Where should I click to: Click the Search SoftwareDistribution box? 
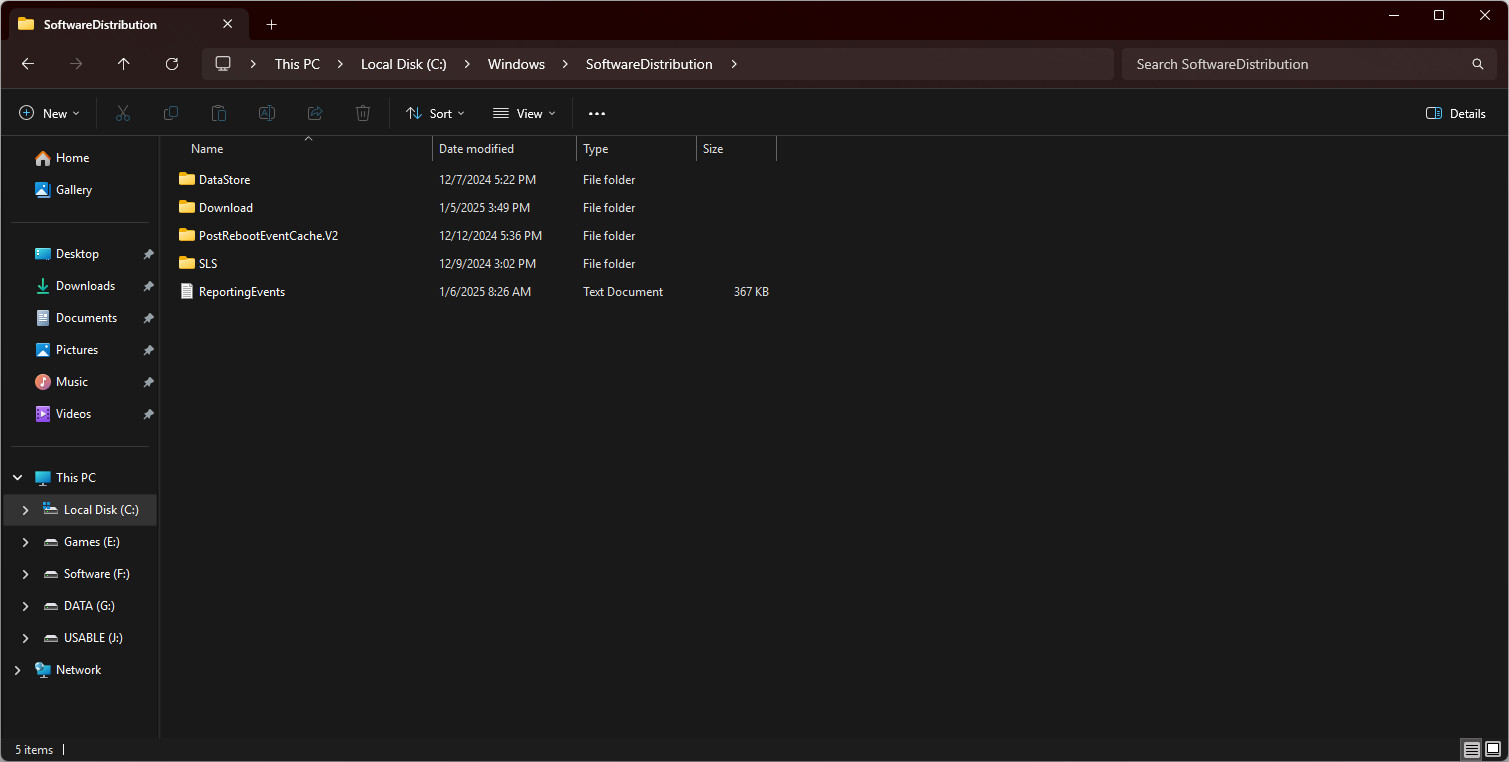tap(1309, 64)
